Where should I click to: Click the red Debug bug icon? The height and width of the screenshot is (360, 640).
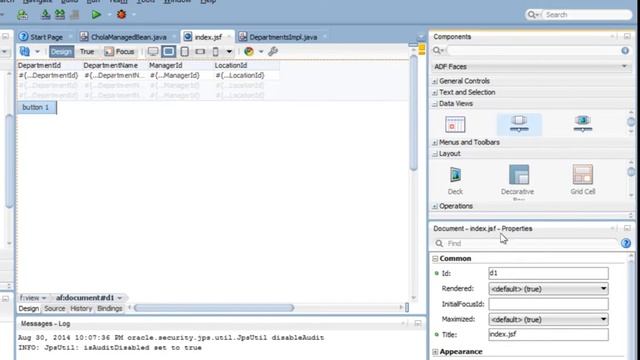pos(121,15)
